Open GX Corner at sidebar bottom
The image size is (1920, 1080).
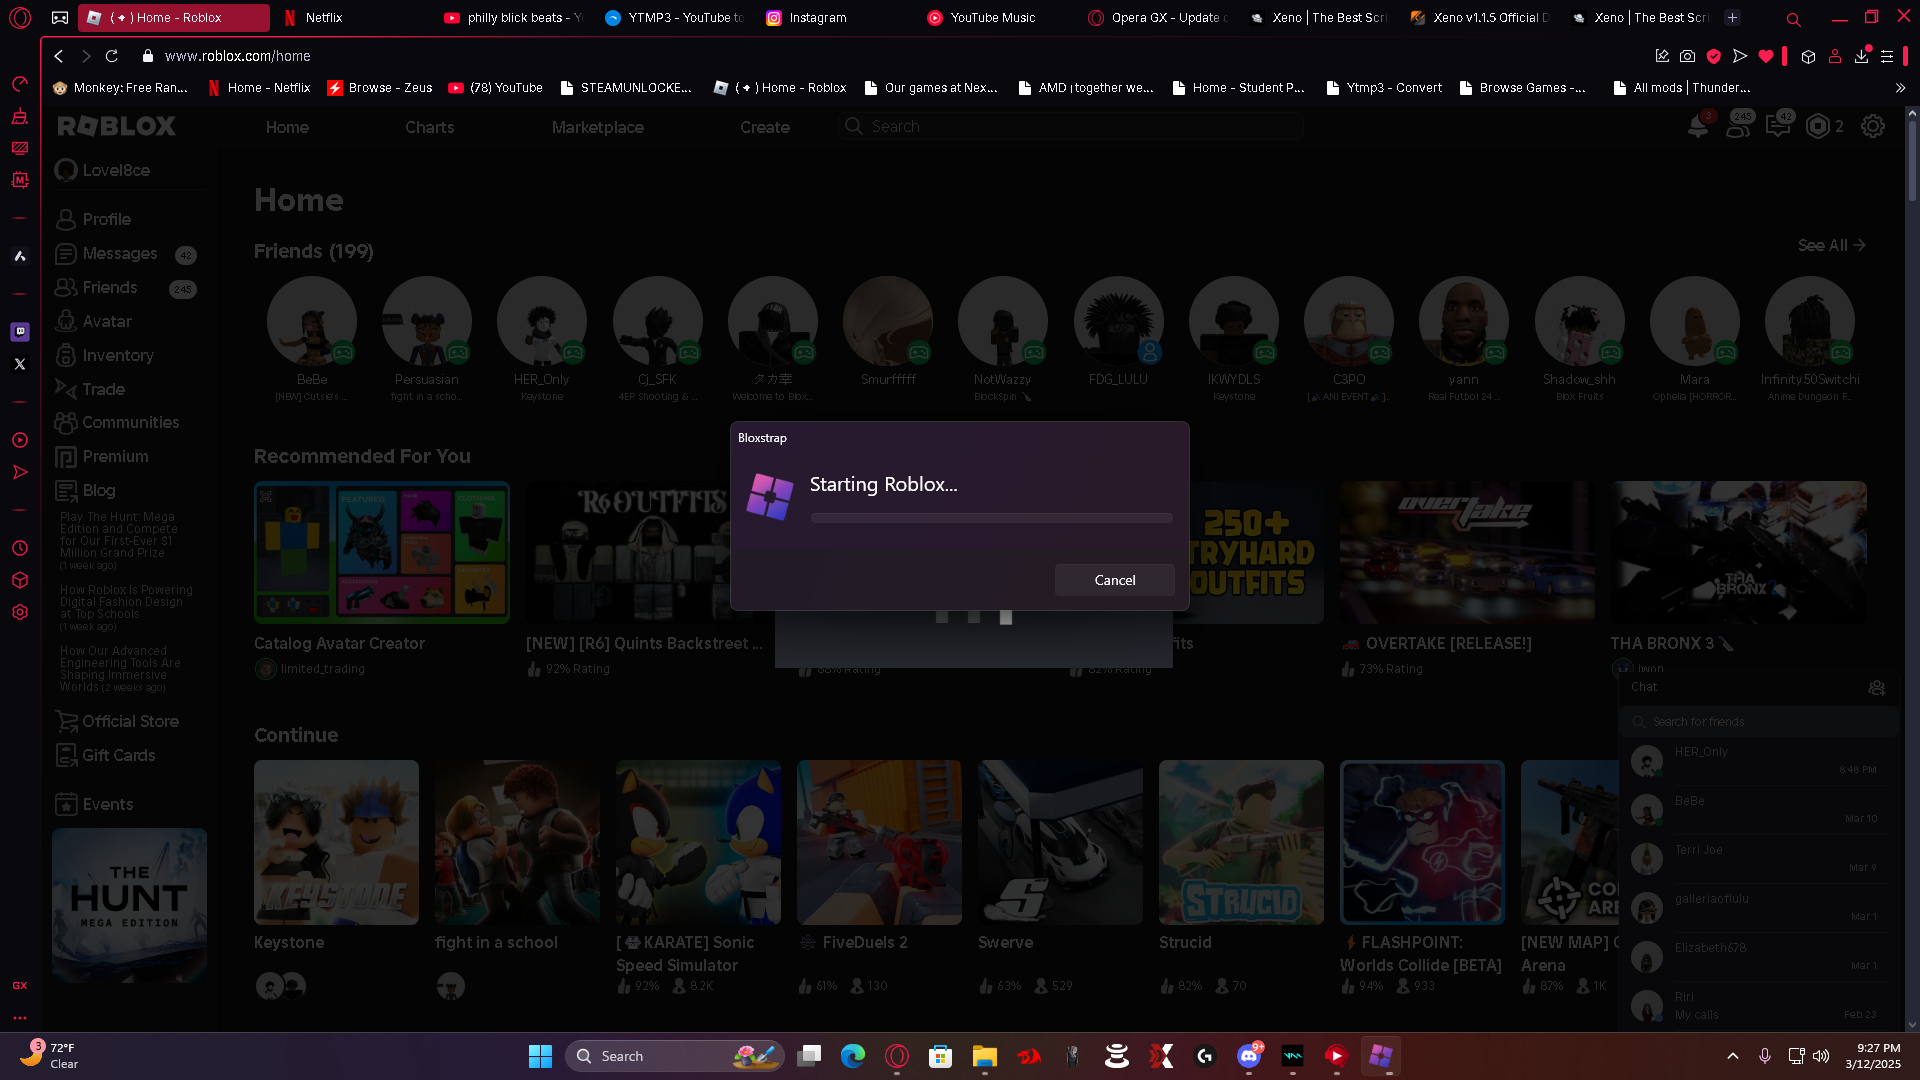click(x=20, y=985)
